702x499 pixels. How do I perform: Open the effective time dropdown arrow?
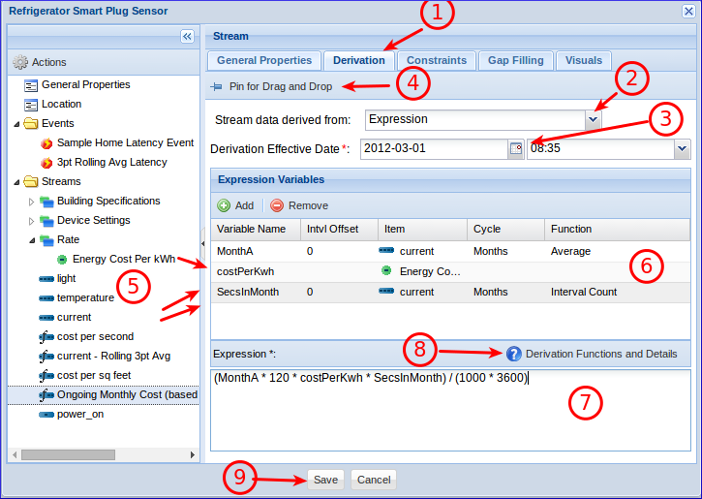pyautogui.click(x=682, y=148)
